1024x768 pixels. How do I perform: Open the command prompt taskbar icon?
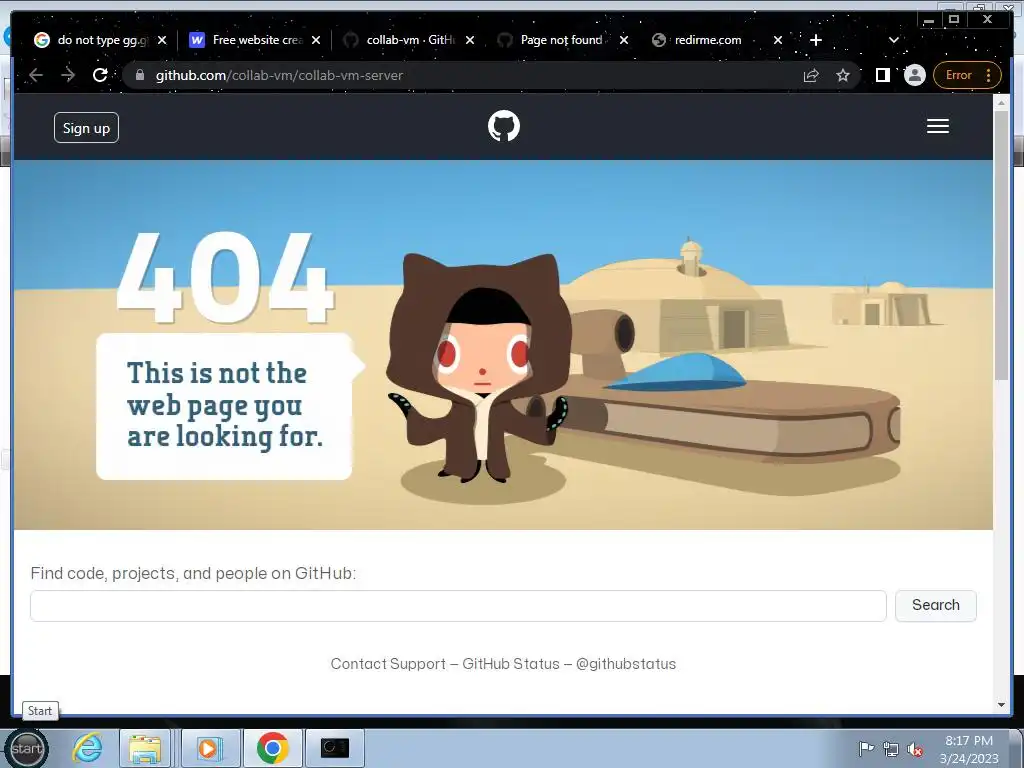[x=334, y=748]
